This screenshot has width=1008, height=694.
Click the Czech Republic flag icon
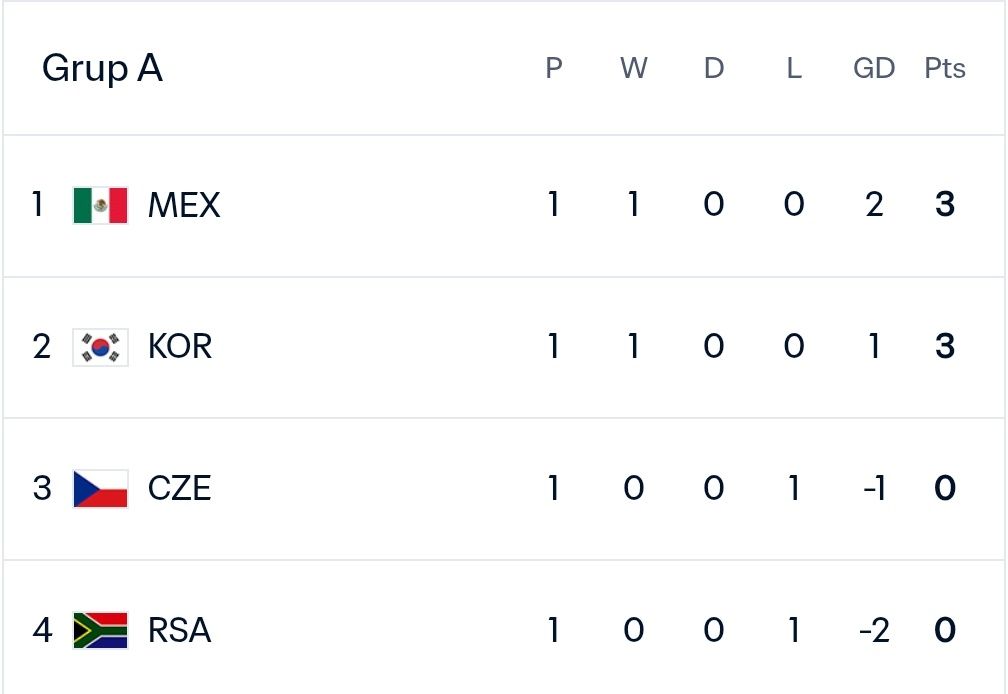(100, 489)
